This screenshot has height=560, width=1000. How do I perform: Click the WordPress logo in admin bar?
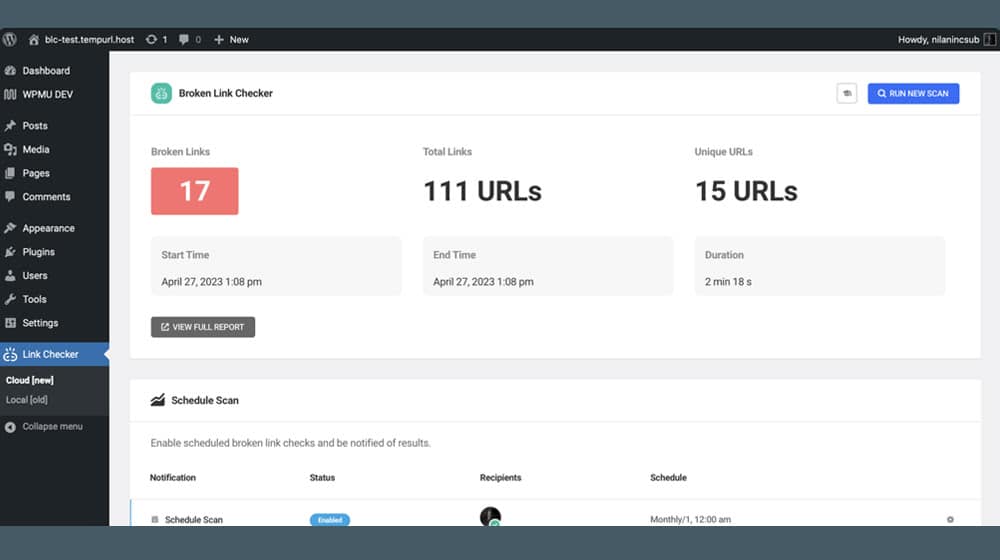click(10, 39)
